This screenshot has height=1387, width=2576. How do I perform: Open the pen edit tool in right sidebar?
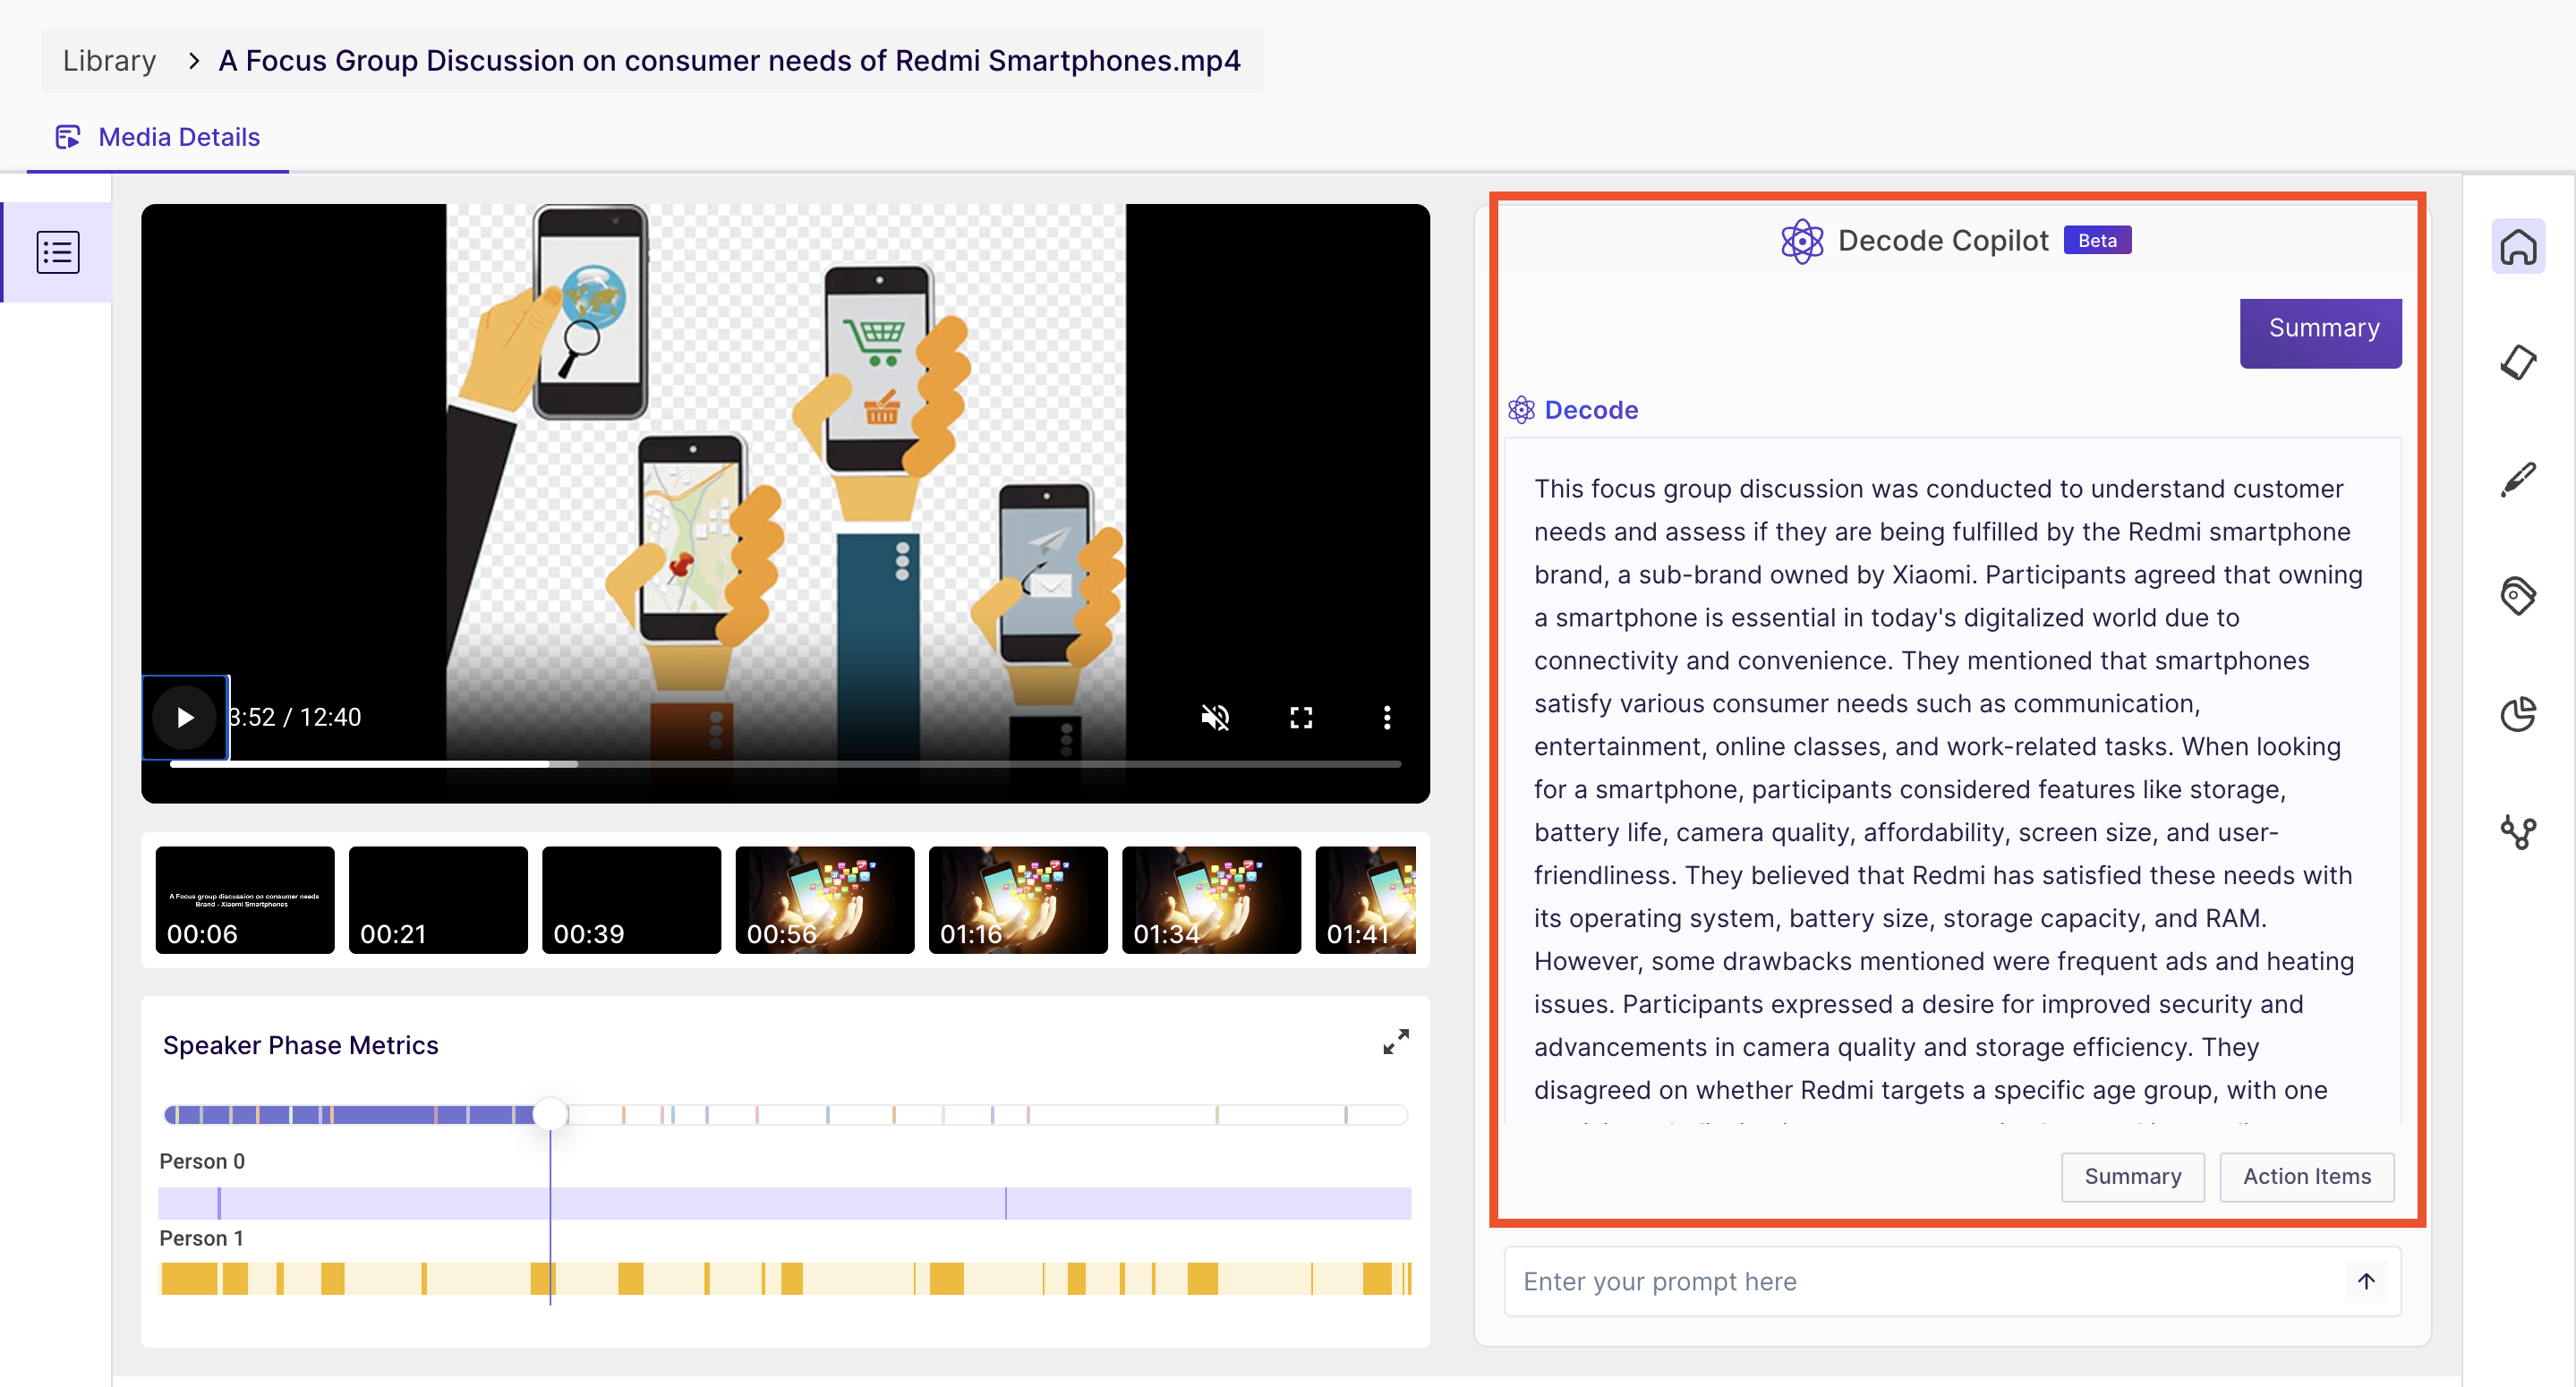tap(2518, 480)
